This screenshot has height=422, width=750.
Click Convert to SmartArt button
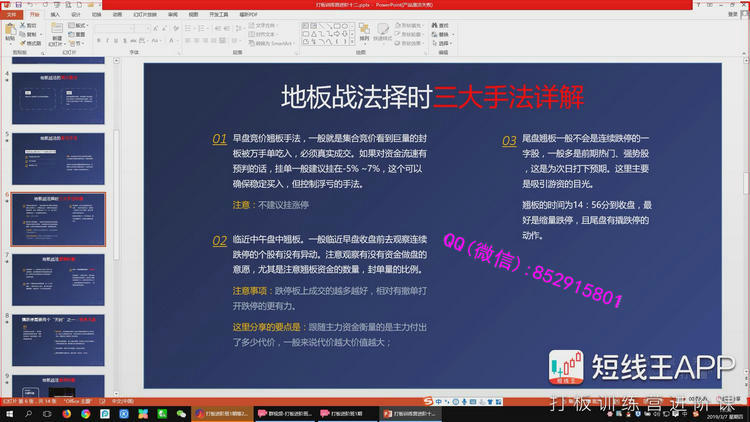pyautogui.click(x=272, y=43)
